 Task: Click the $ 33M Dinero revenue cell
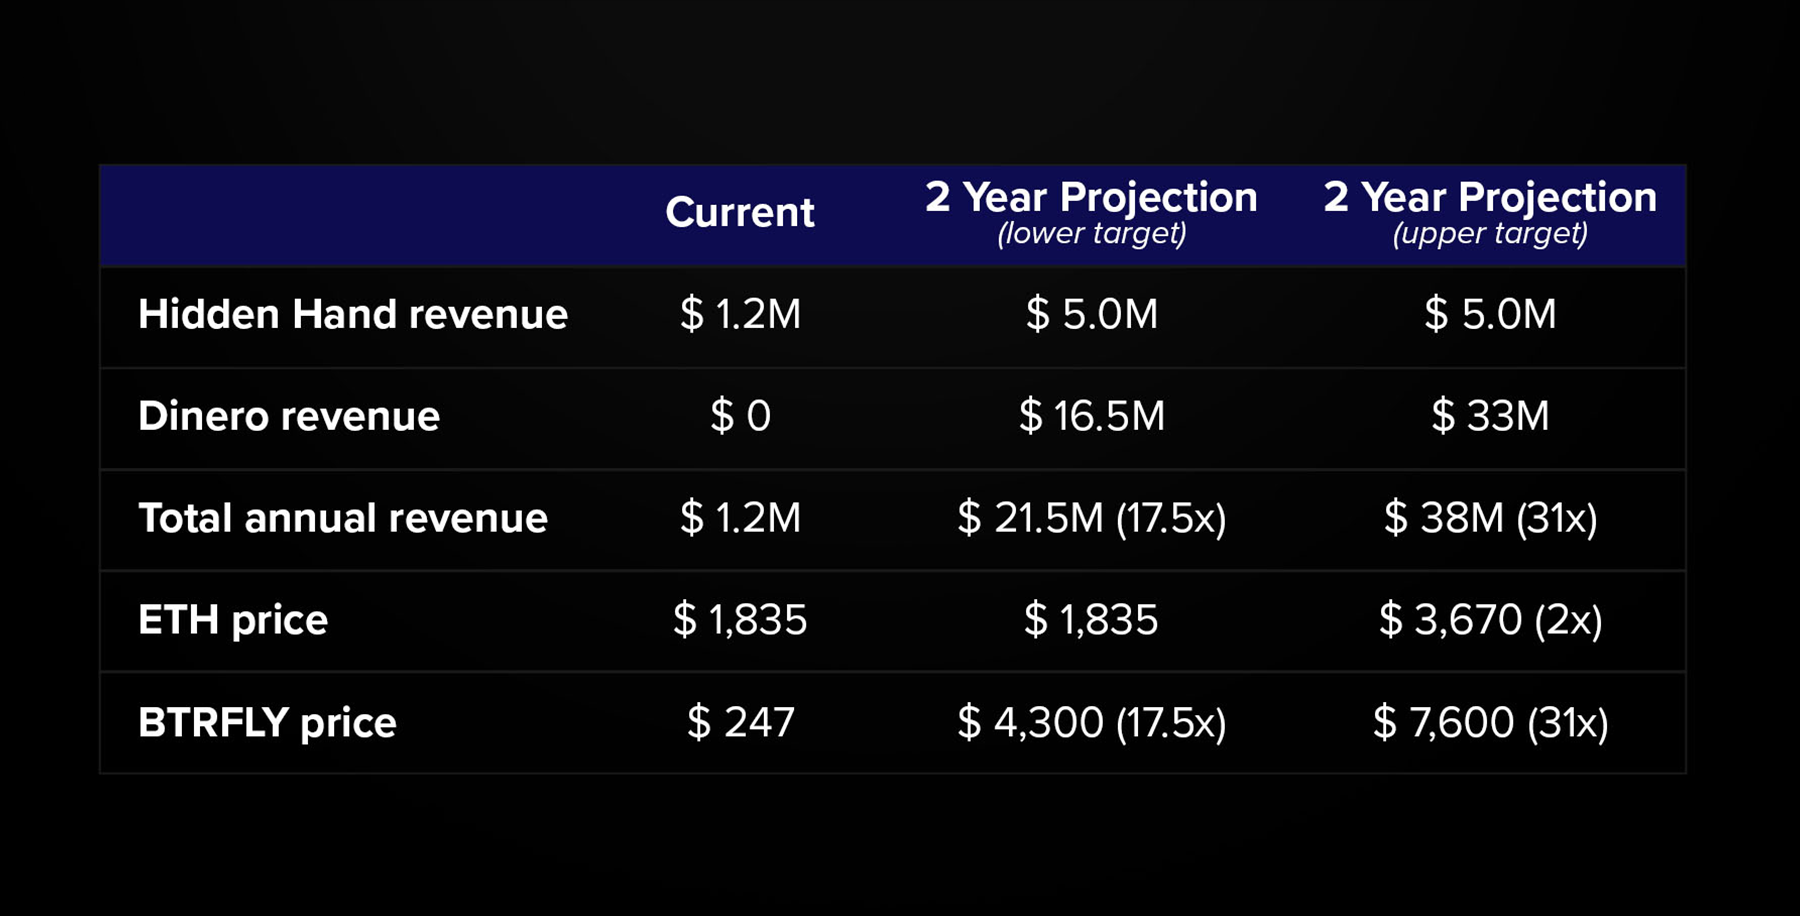pyautogui.click(x=1489, y=417)
